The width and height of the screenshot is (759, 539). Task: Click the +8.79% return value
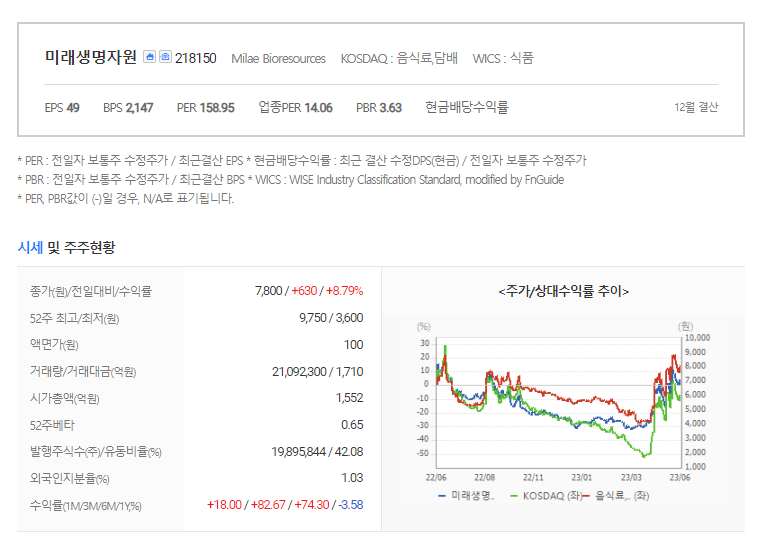click(x=344, y=291)
